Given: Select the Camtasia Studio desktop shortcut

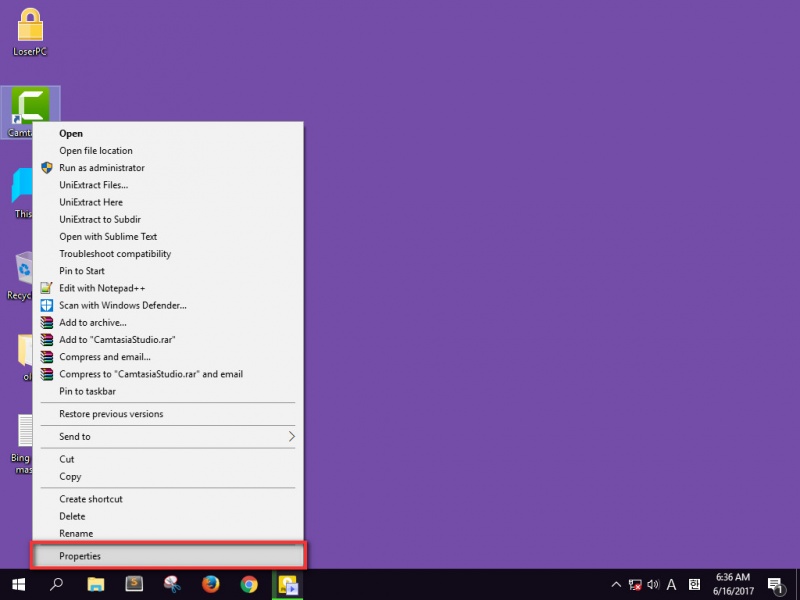Looking at the screenshot, I should [31, 108].
